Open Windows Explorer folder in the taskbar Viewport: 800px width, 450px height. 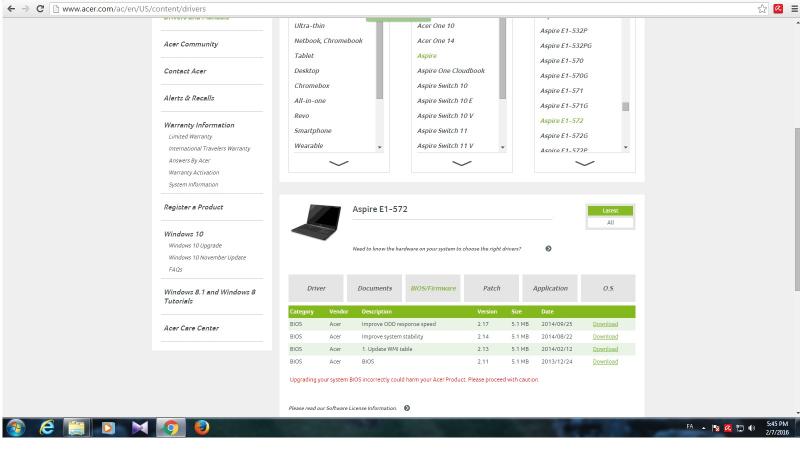77,428
